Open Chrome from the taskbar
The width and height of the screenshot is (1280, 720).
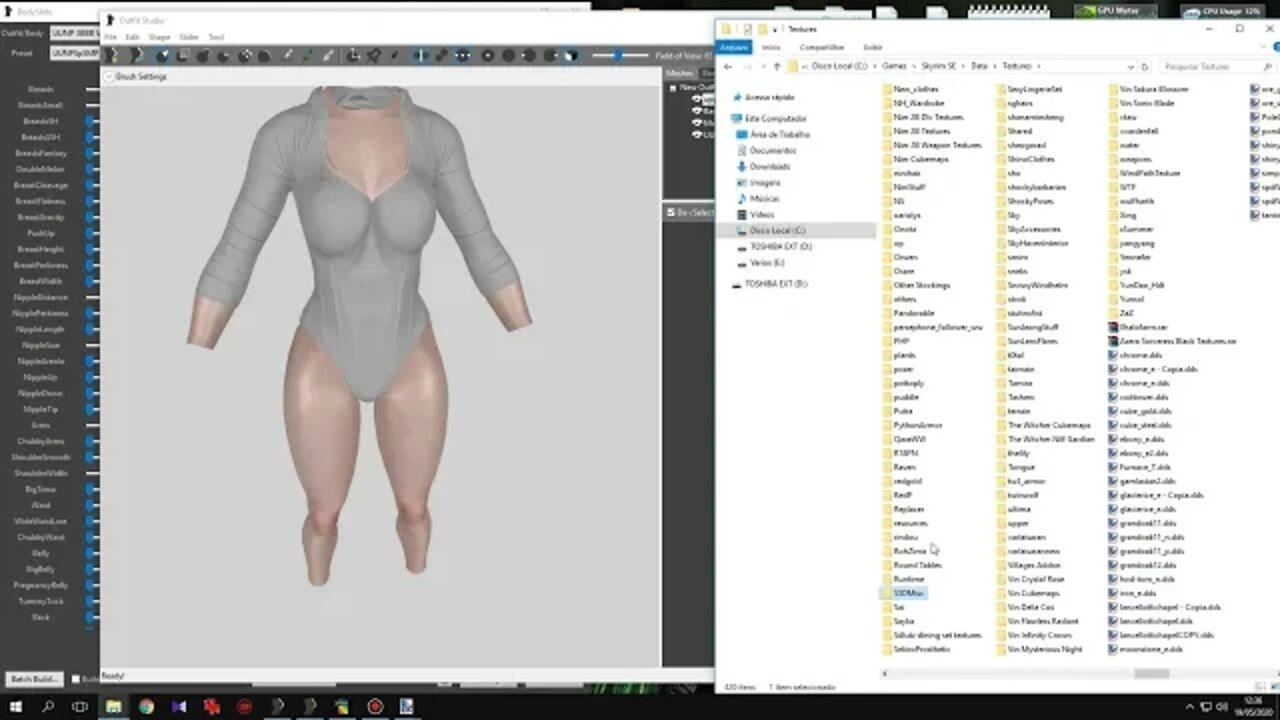click(x=146, y=706)
